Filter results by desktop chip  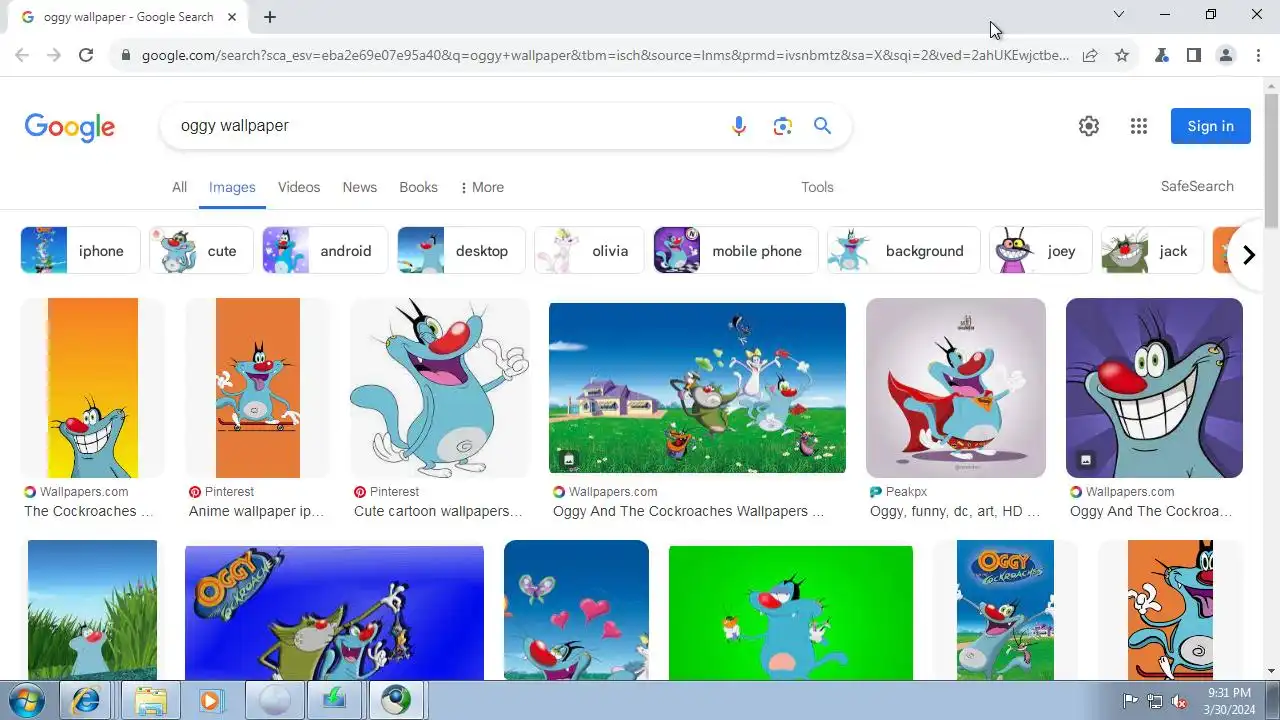pos(461,251)
